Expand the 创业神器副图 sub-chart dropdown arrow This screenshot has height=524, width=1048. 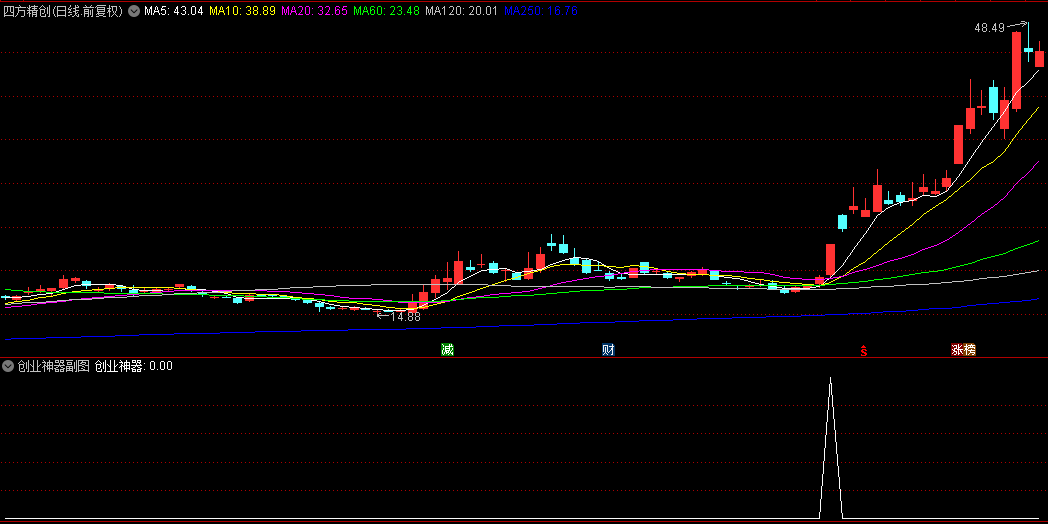pyautogui.click(x=8, y=366)
